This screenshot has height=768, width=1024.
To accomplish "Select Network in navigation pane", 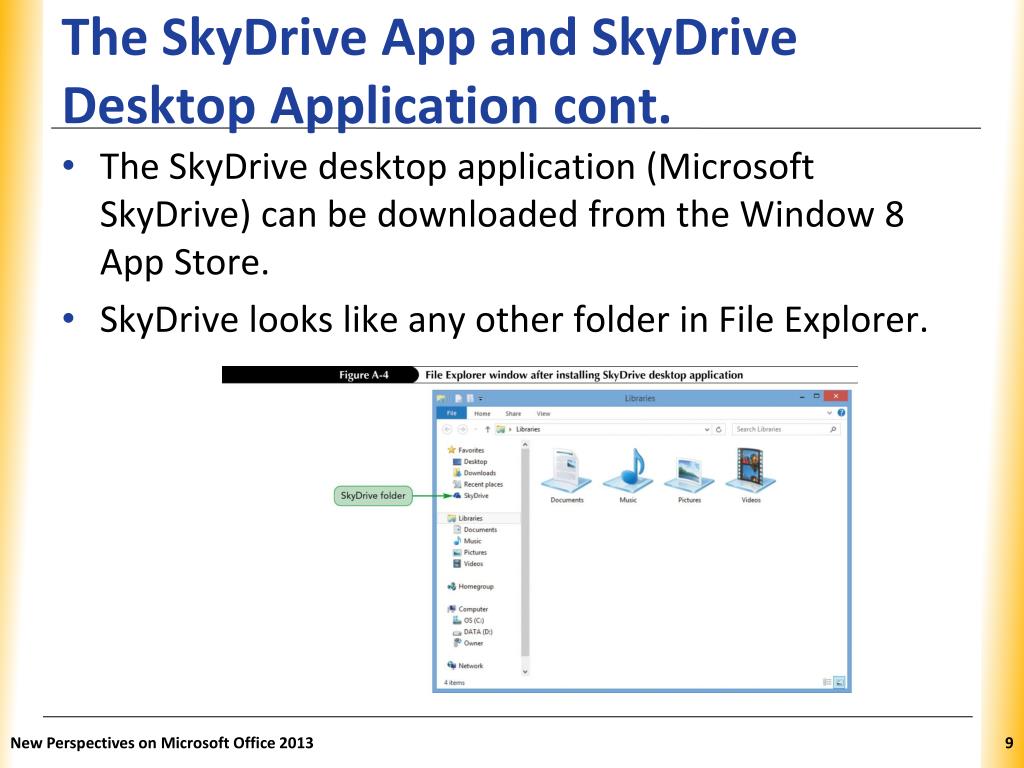I will point(466,665).
